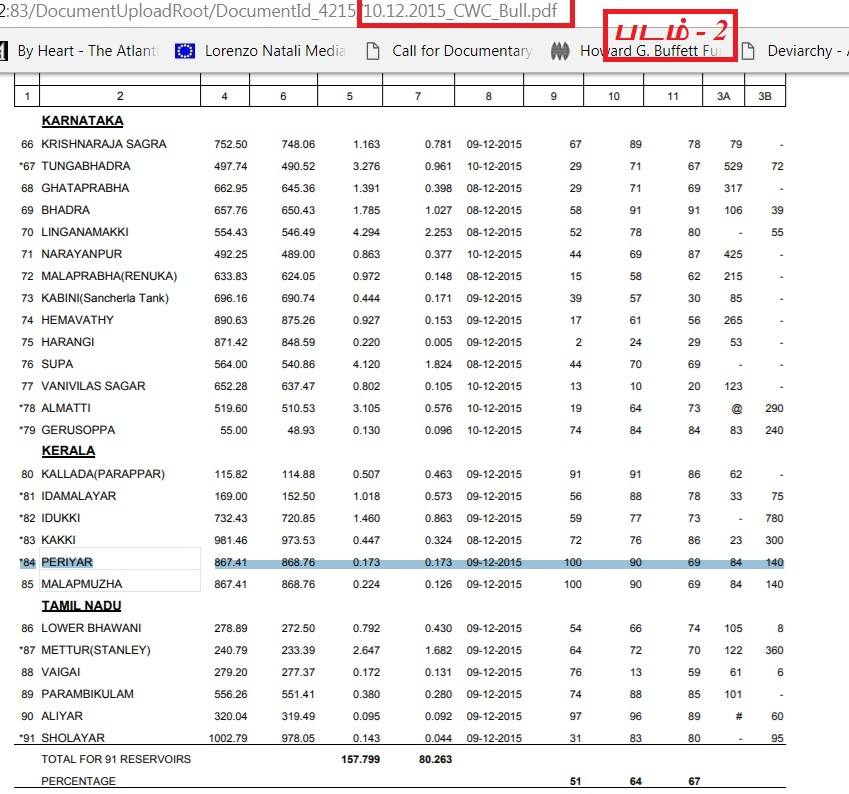The width and height of the screenshot is (849, 794).
Task: Click IDAMALAYAR reservoir name
Action: click(79, 496)
